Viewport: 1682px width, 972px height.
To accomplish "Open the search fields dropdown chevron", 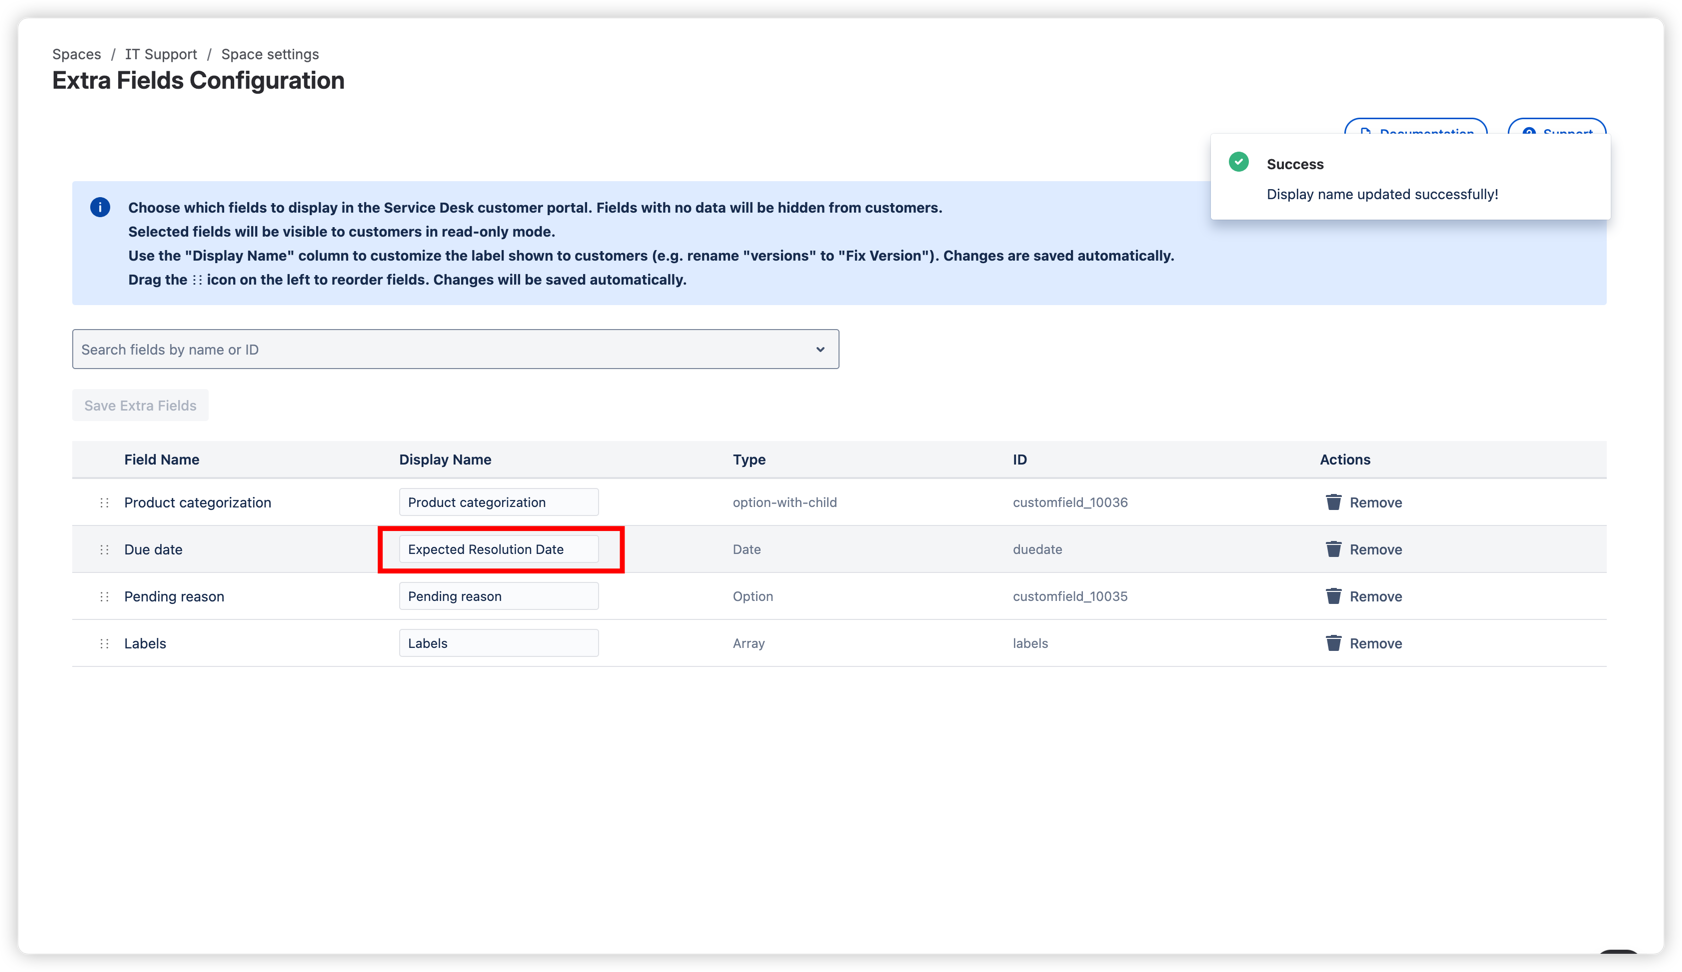I will tap(820, 349).
